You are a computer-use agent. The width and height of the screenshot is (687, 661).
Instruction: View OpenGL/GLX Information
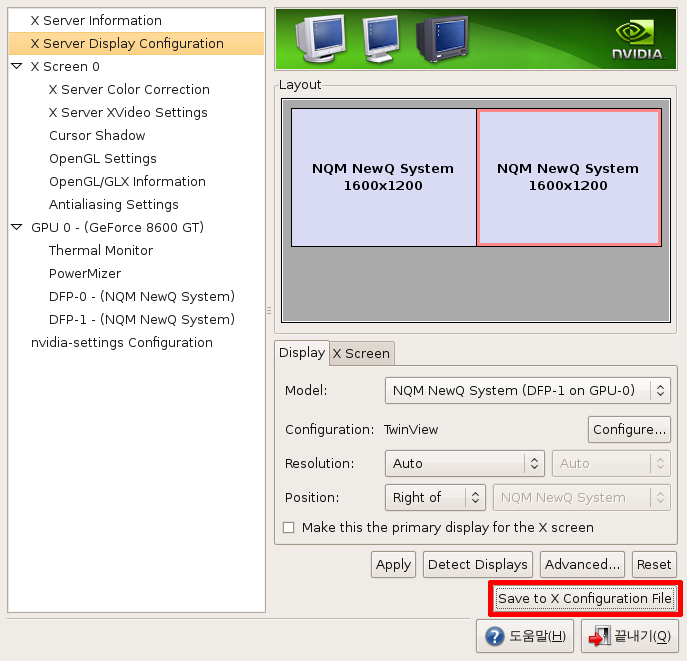[127, 181]
